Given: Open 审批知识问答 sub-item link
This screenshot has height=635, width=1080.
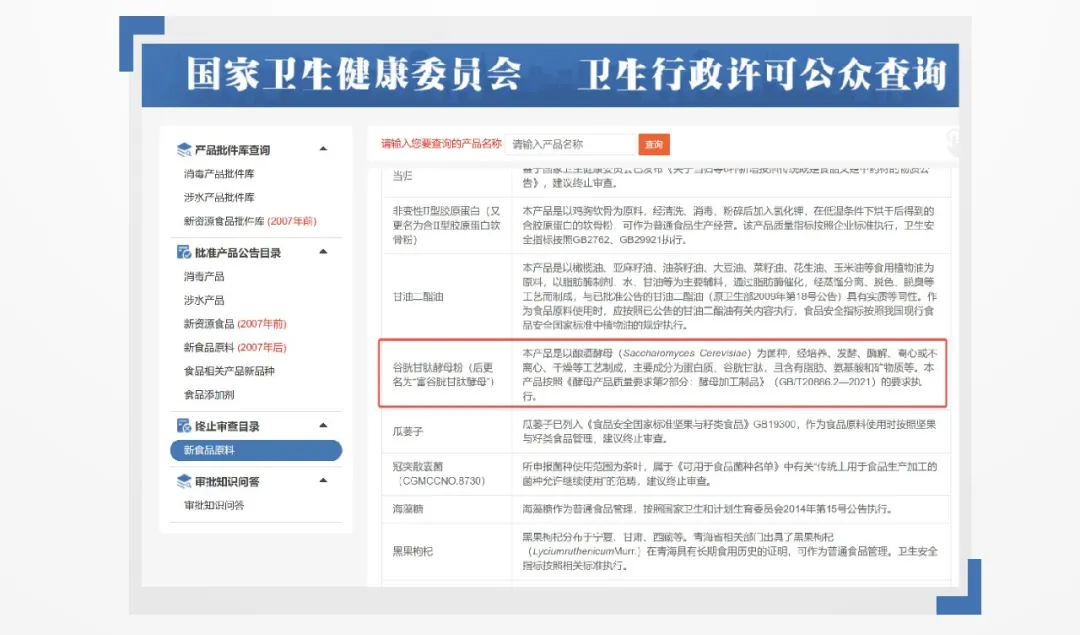Looking at the screenshot, I should point(214,505).
